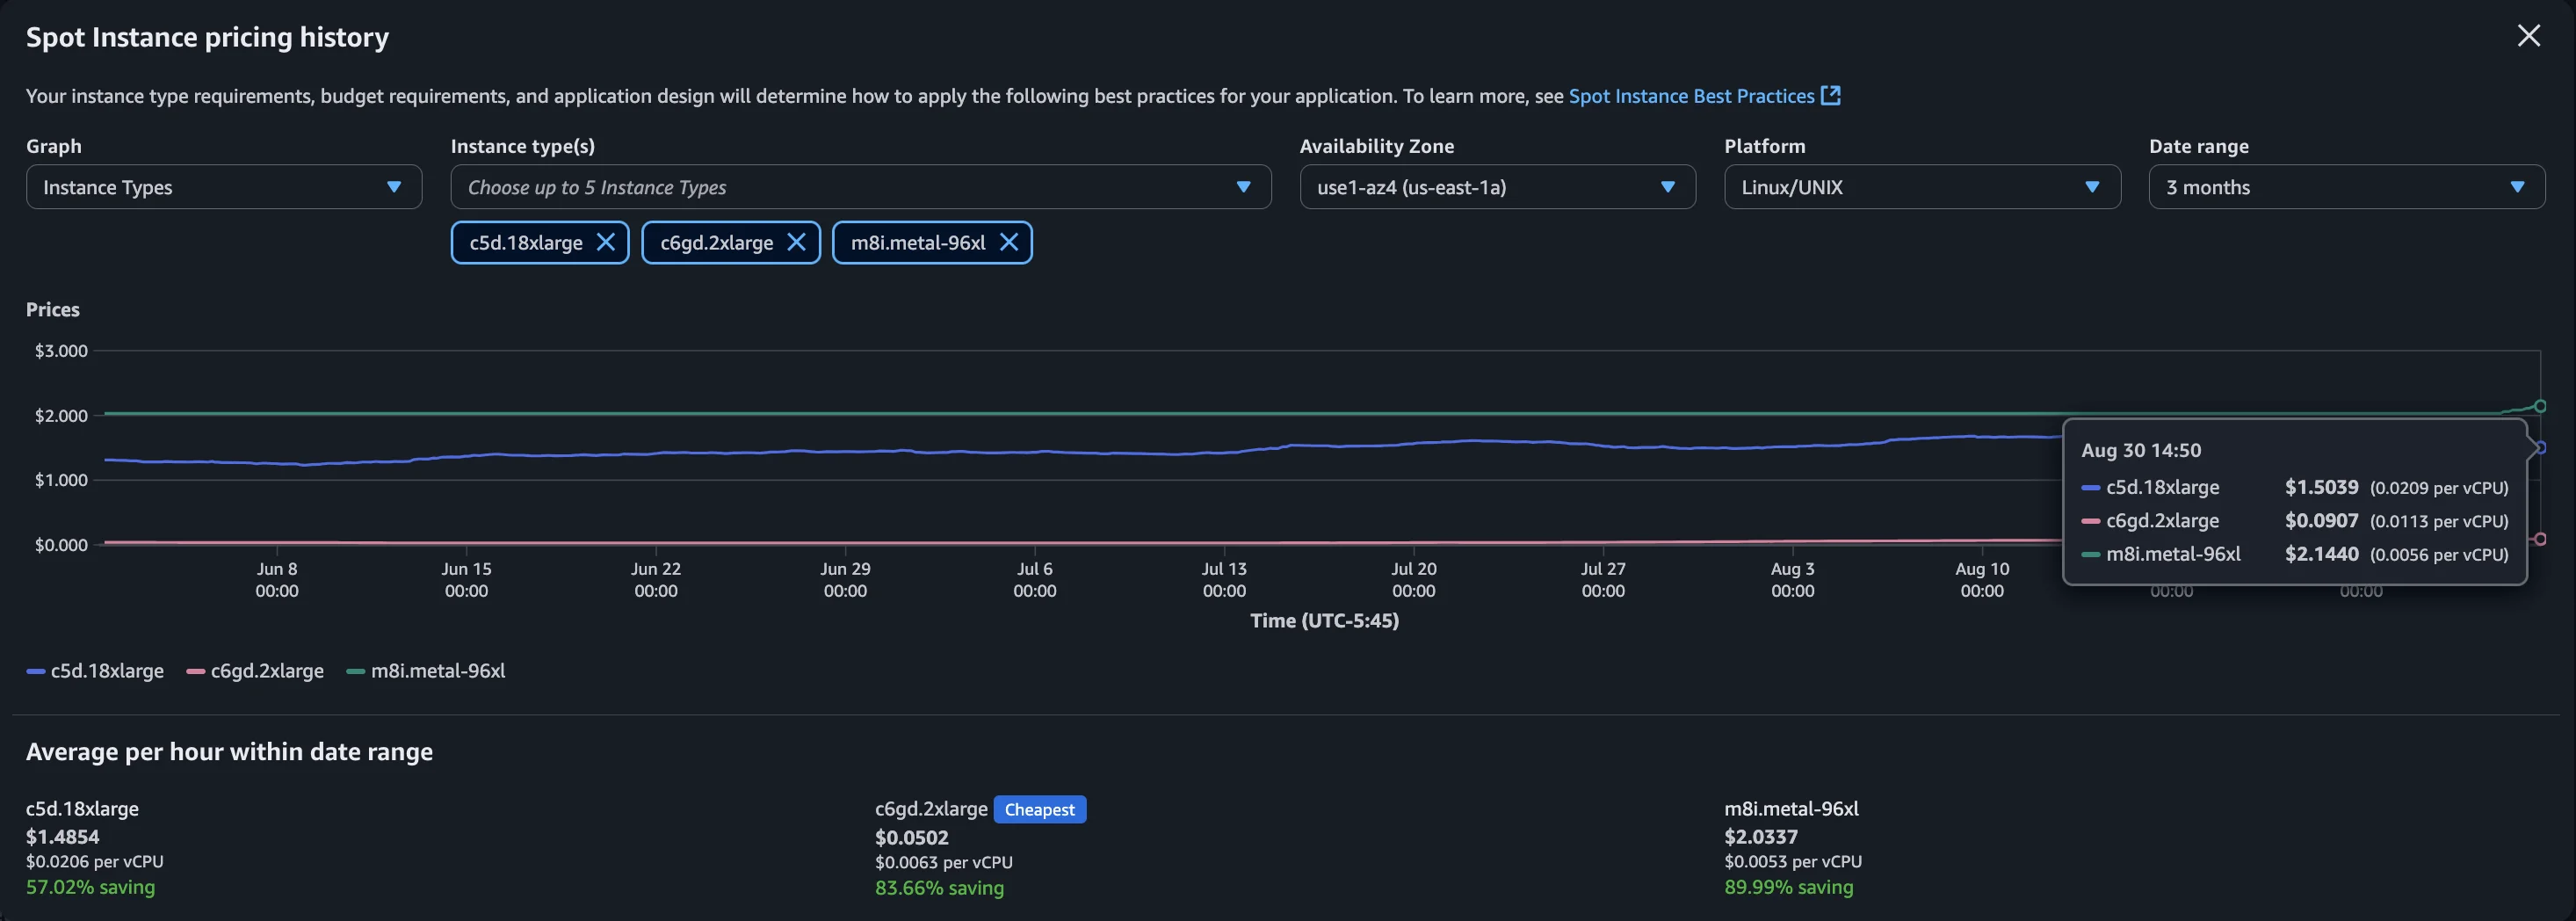Viewport: 2576px width, 921px height.
Task: Remove the m8i.metal-96xl instance type chip
Action: pos(1009,242)
